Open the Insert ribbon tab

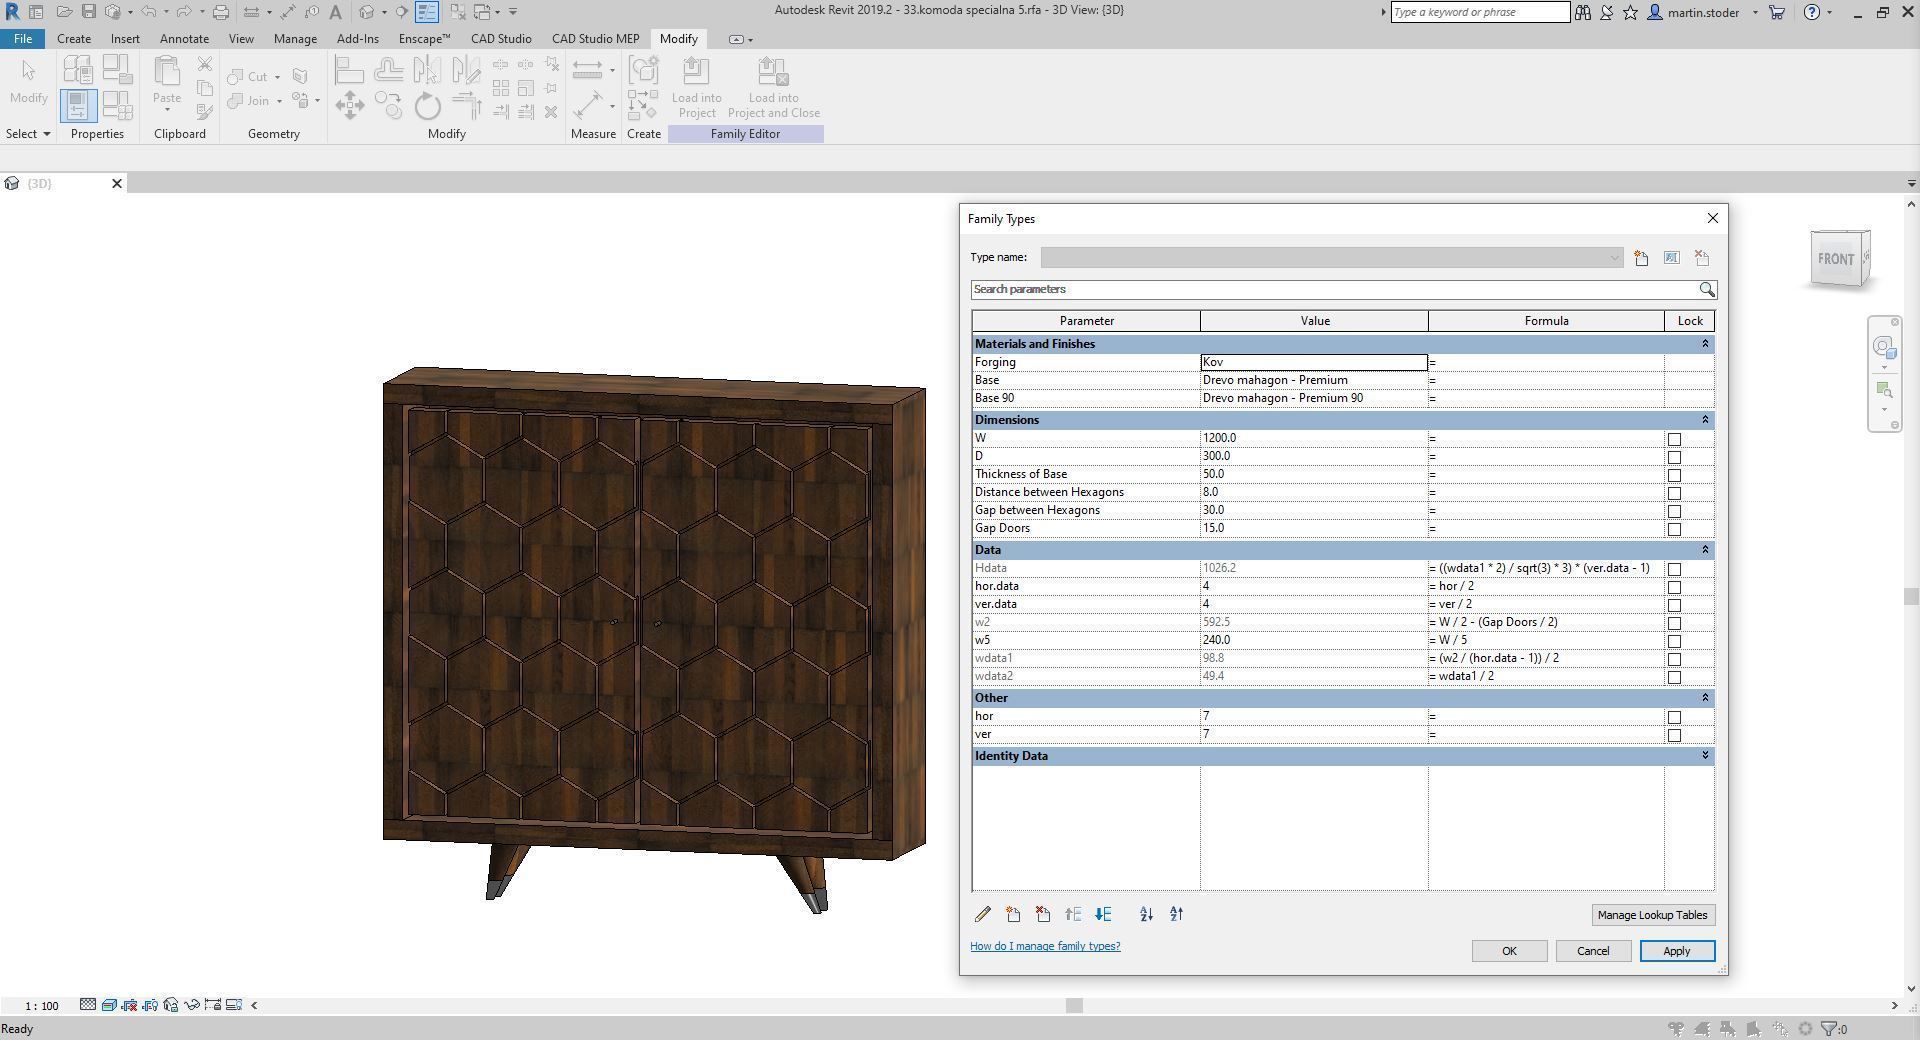(x=125, y=38)
